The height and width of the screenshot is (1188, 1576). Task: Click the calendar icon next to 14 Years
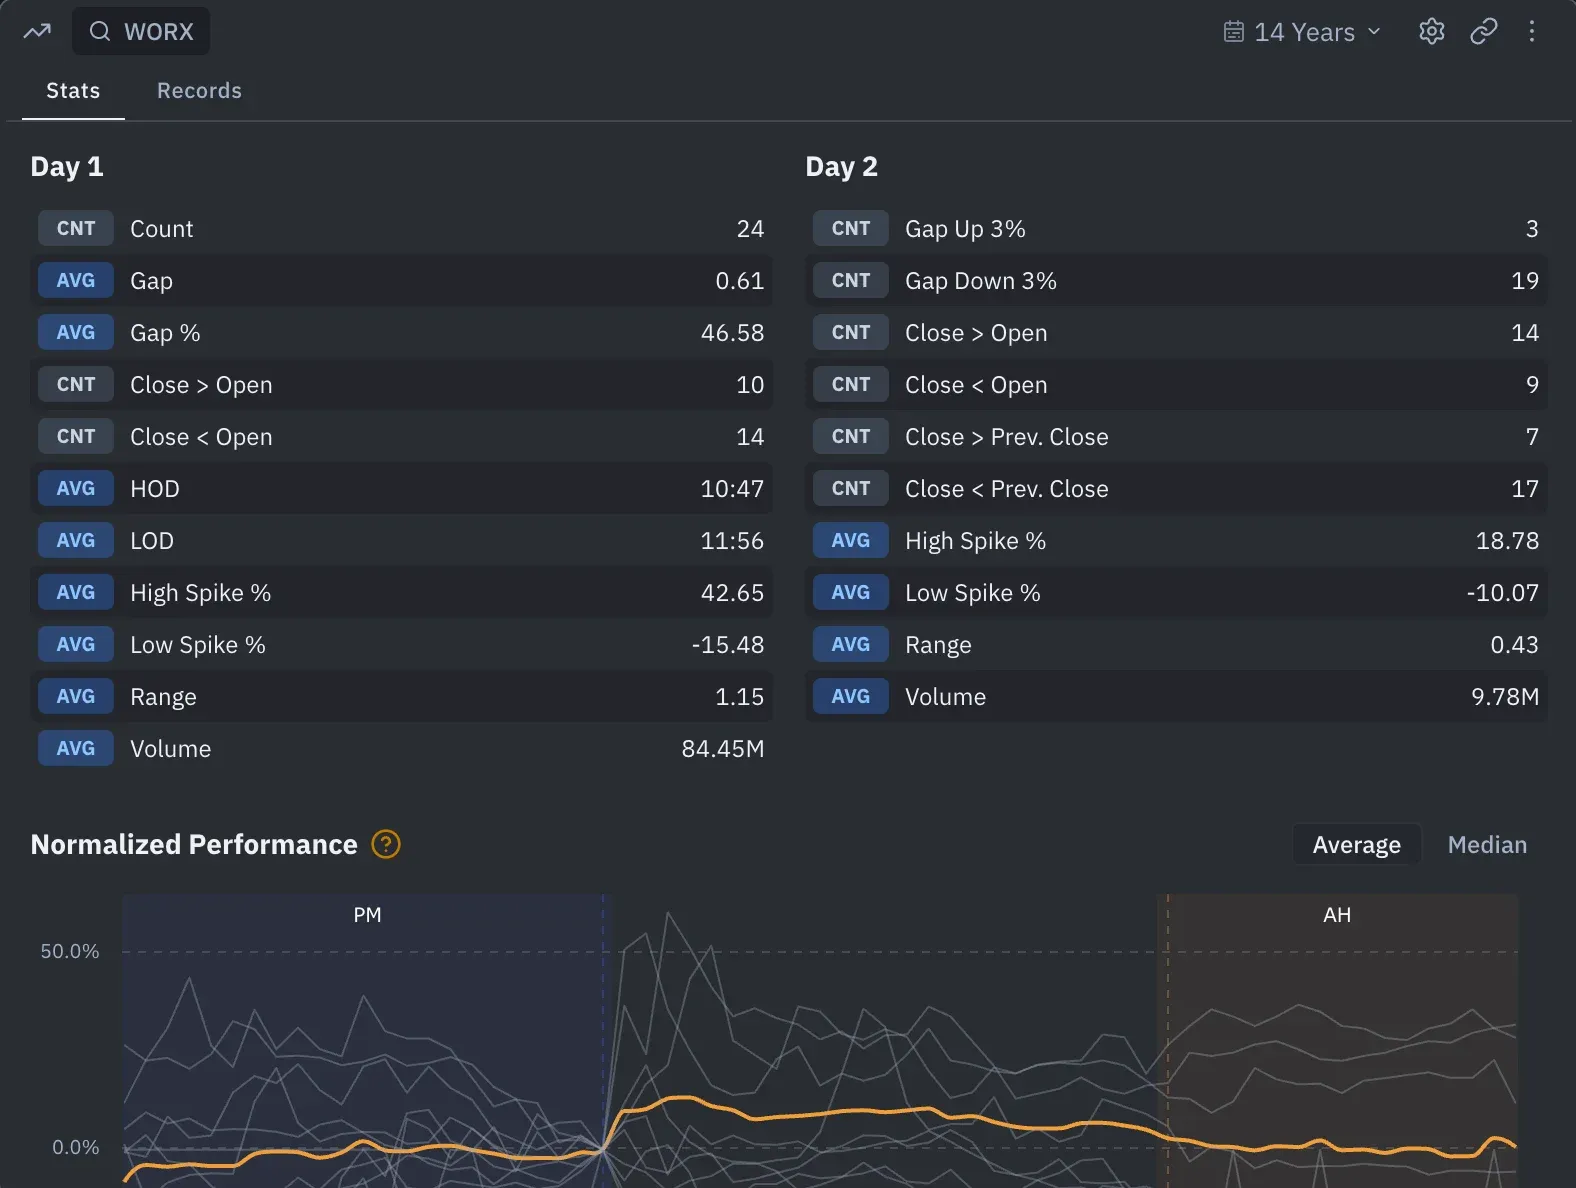click(x=1234, y=32)
